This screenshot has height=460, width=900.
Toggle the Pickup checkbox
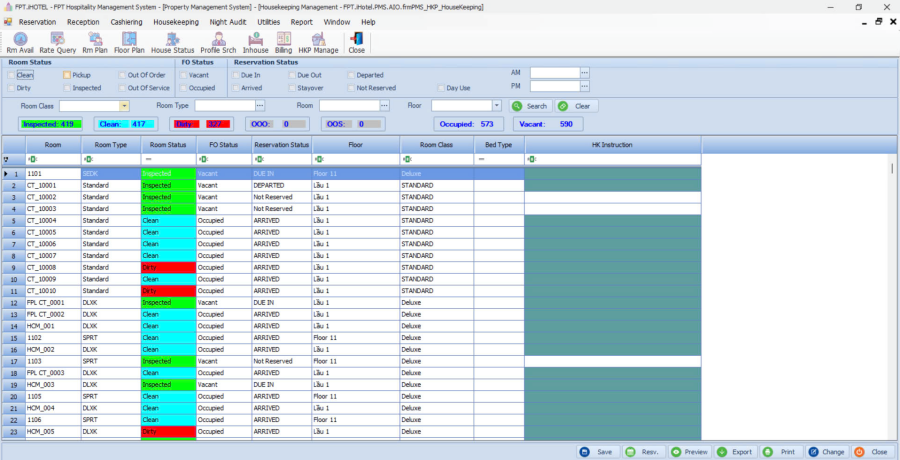point(67,75)
